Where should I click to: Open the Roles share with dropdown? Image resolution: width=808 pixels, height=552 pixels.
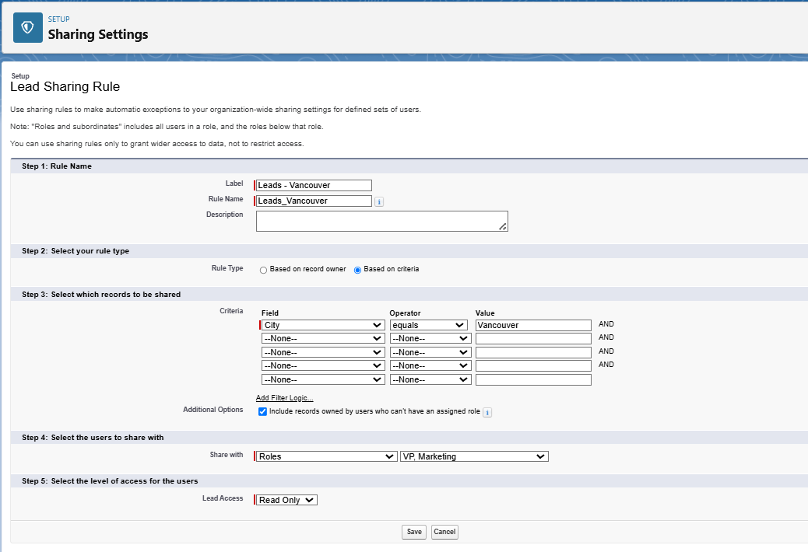(x=326, y=457)
